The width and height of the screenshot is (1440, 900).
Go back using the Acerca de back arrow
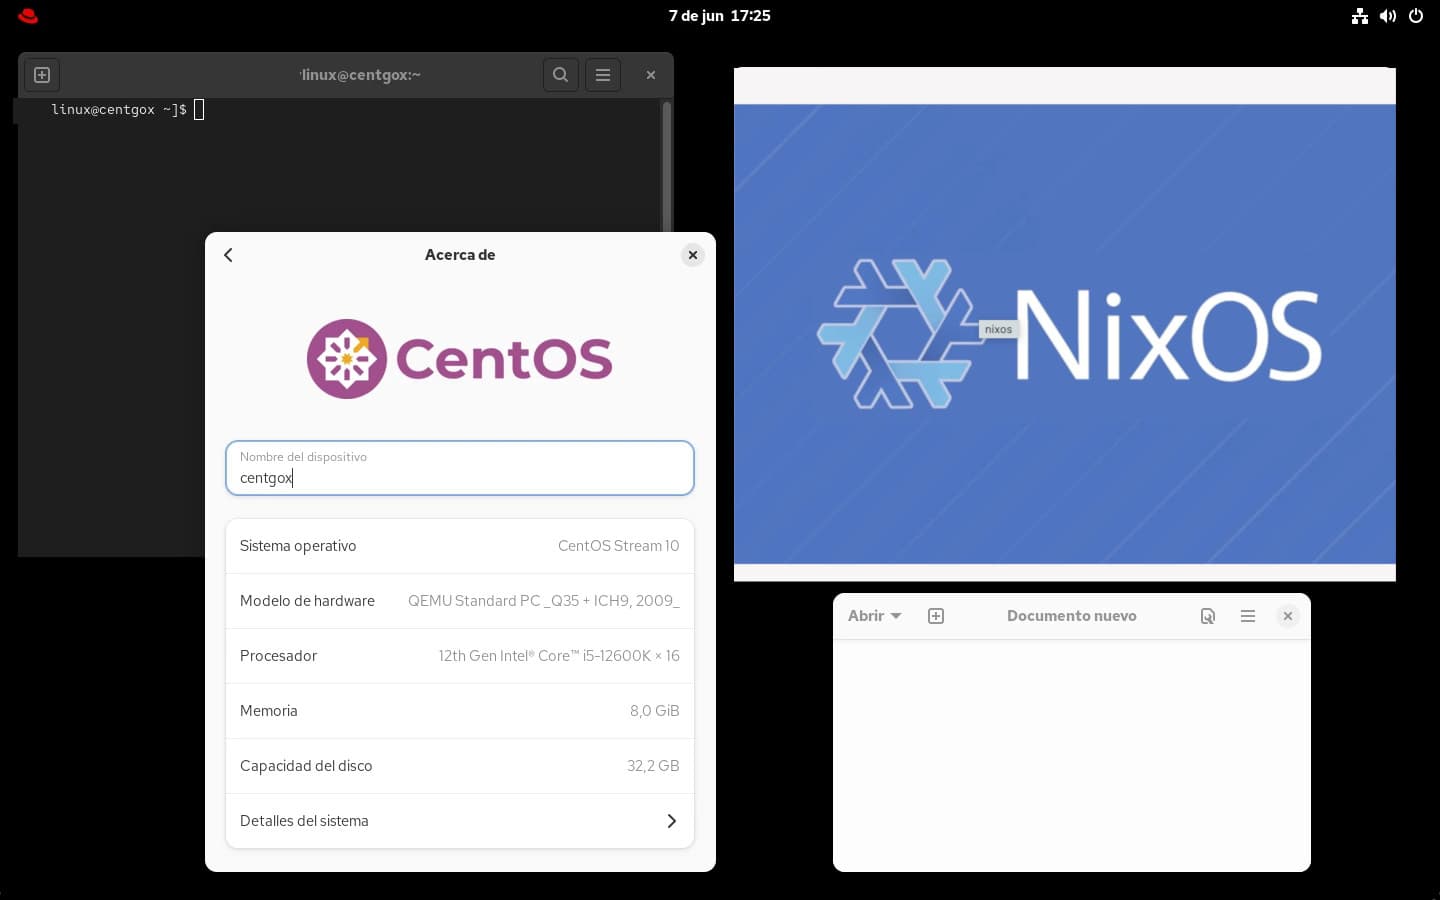tap(228, 255)
